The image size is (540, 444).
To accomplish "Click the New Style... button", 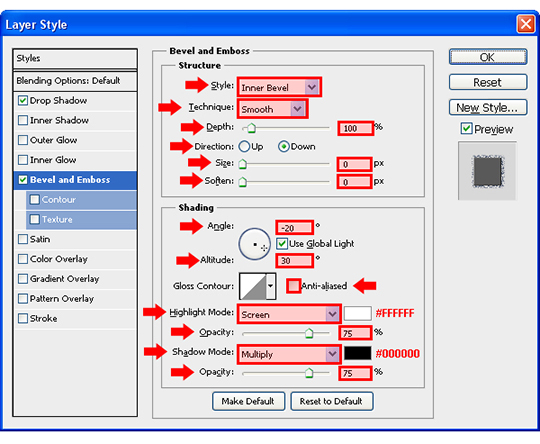I will coord(488,108).
